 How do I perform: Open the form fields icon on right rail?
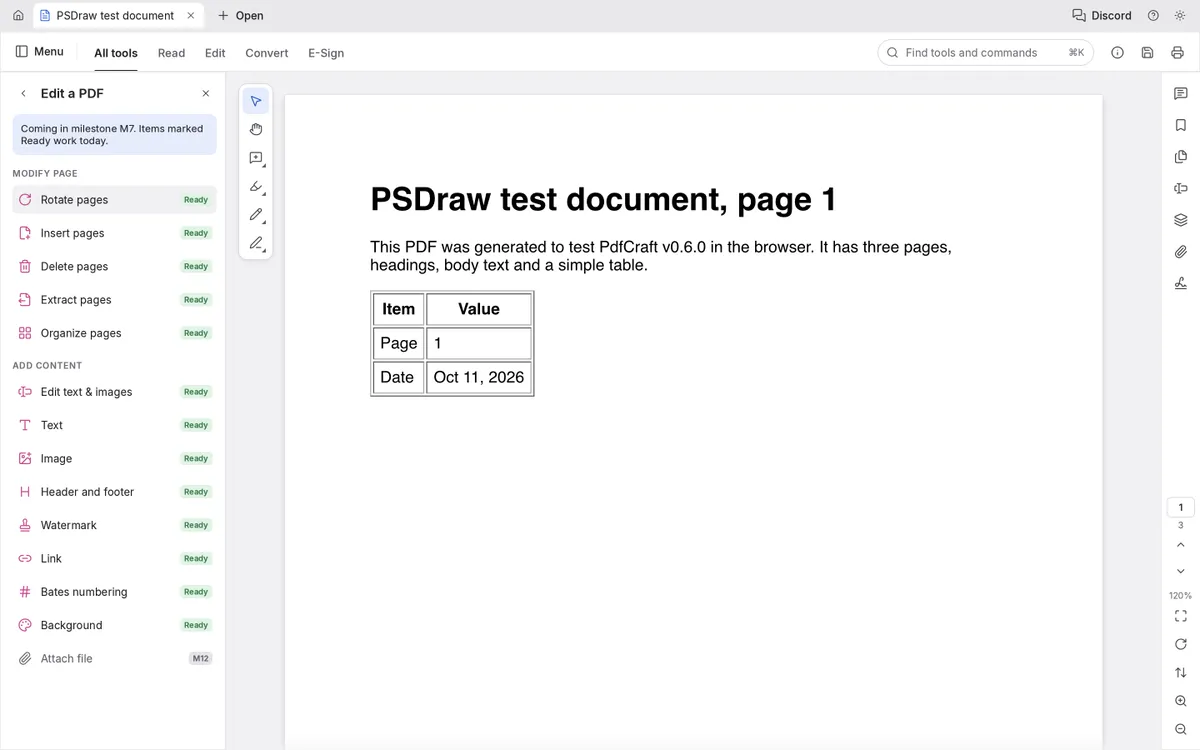click(x=1181, y=189)
